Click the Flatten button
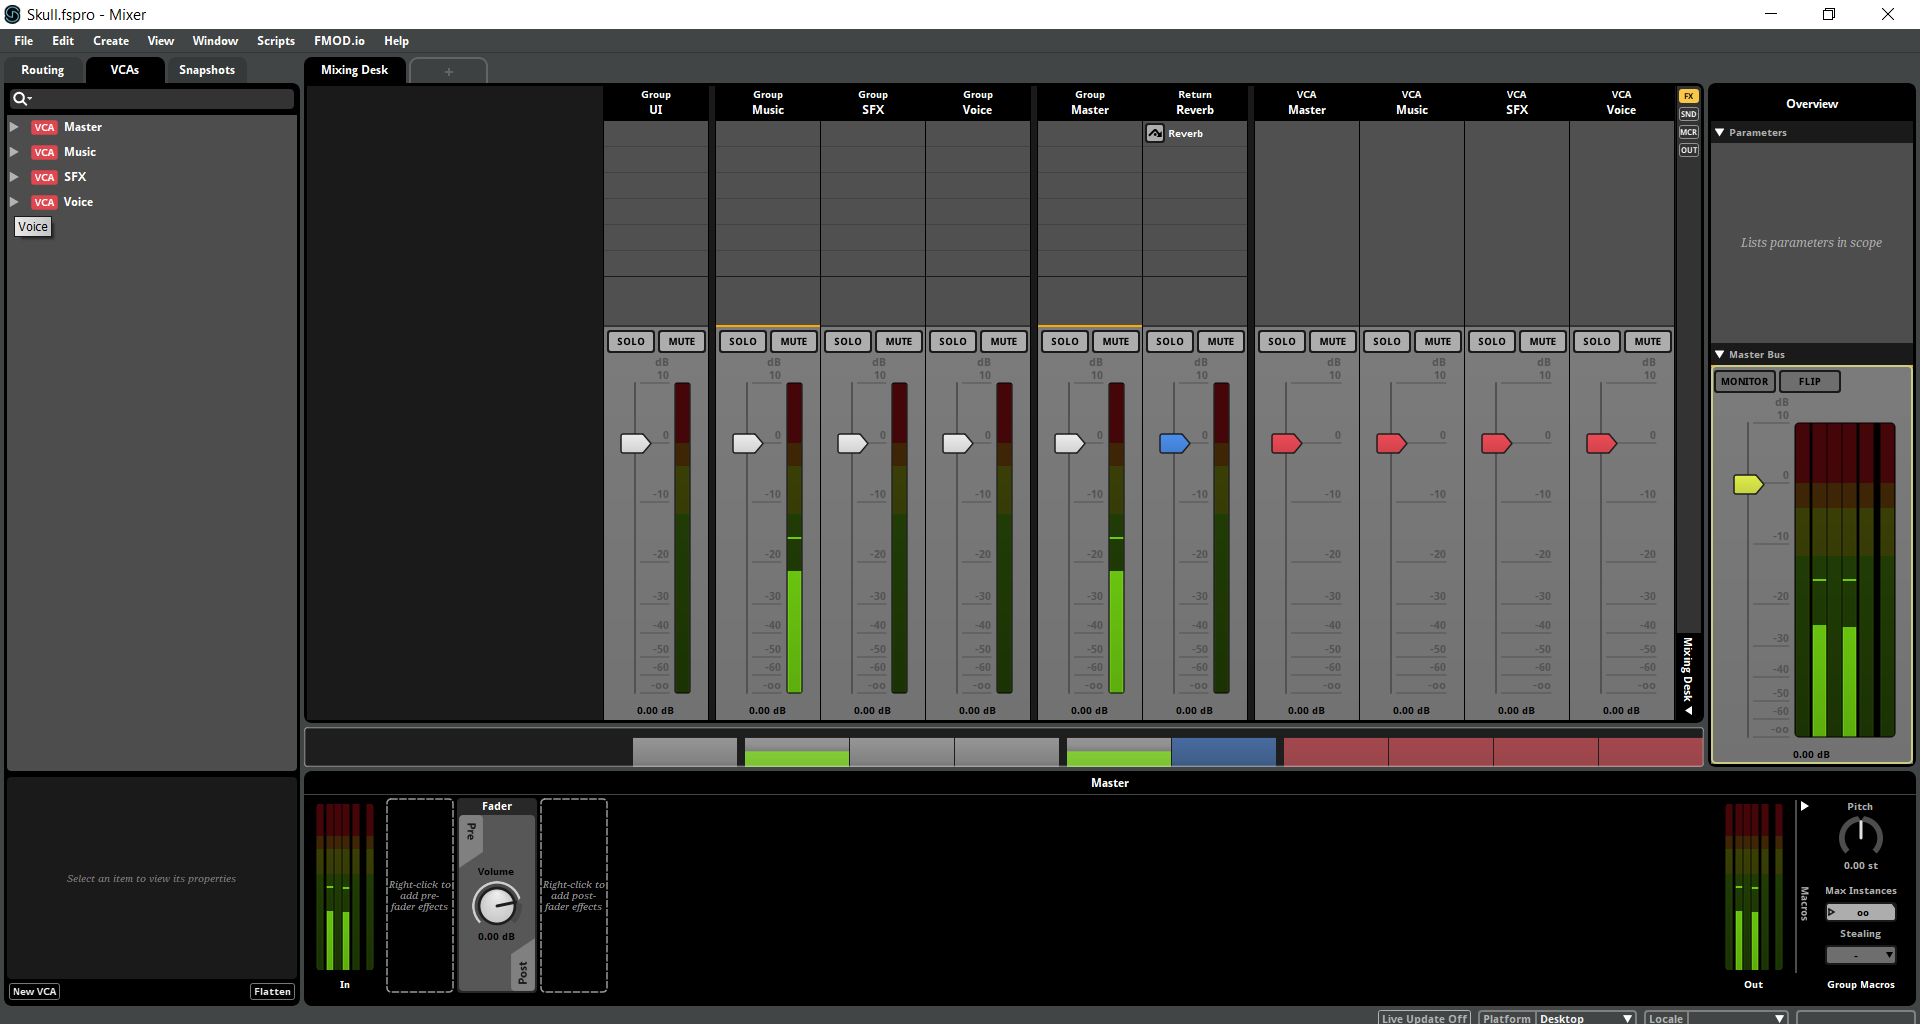 [272, 992]
